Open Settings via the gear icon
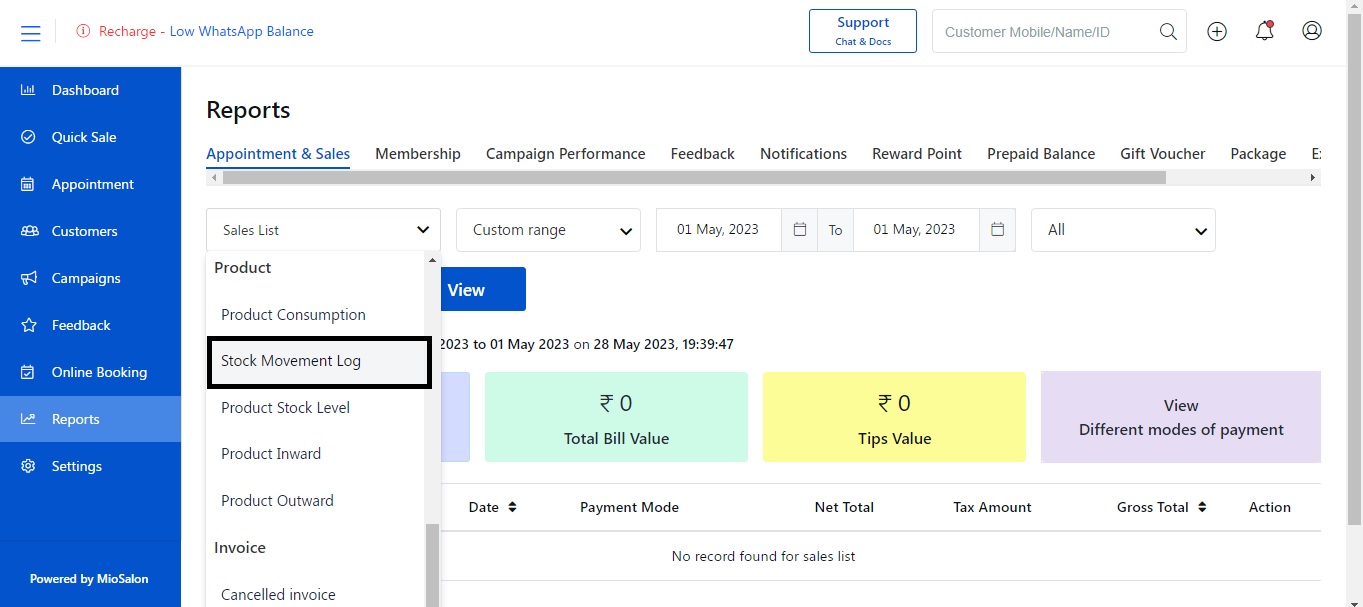Screen dimensions: 1363x607 (x=77, y=466)
